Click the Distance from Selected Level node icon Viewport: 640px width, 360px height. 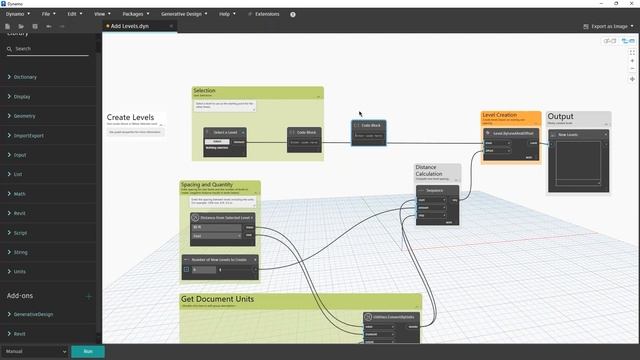pos(195,218)
